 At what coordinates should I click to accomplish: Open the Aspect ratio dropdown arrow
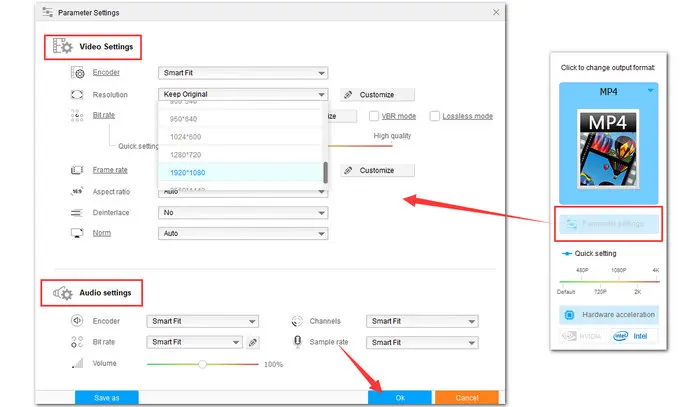tap(321, 192)
